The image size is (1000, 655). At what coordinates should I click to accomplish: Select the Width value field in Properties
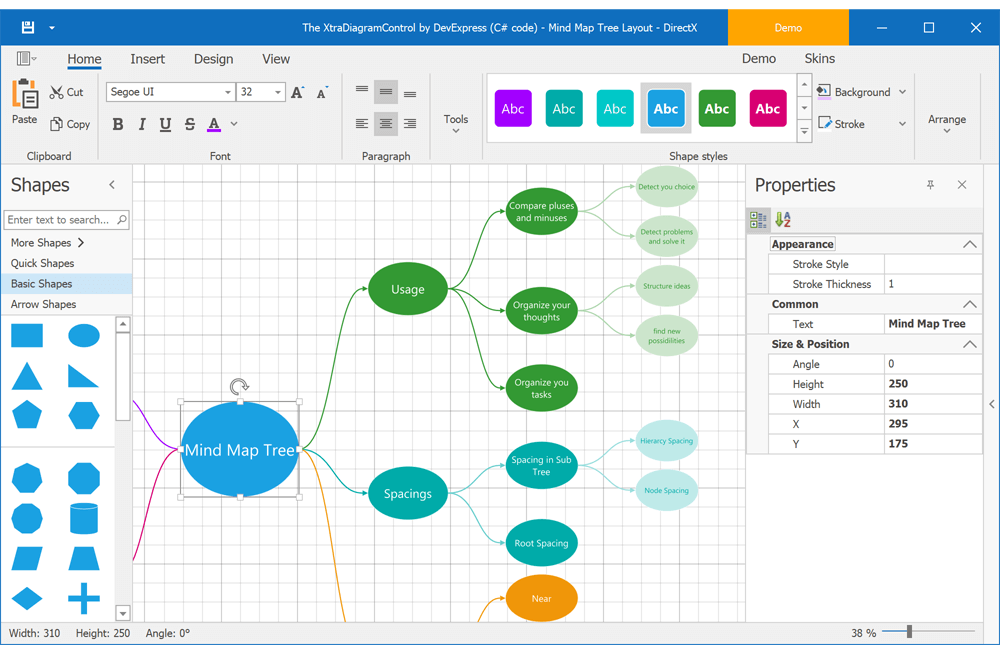[x=932, y=403]
